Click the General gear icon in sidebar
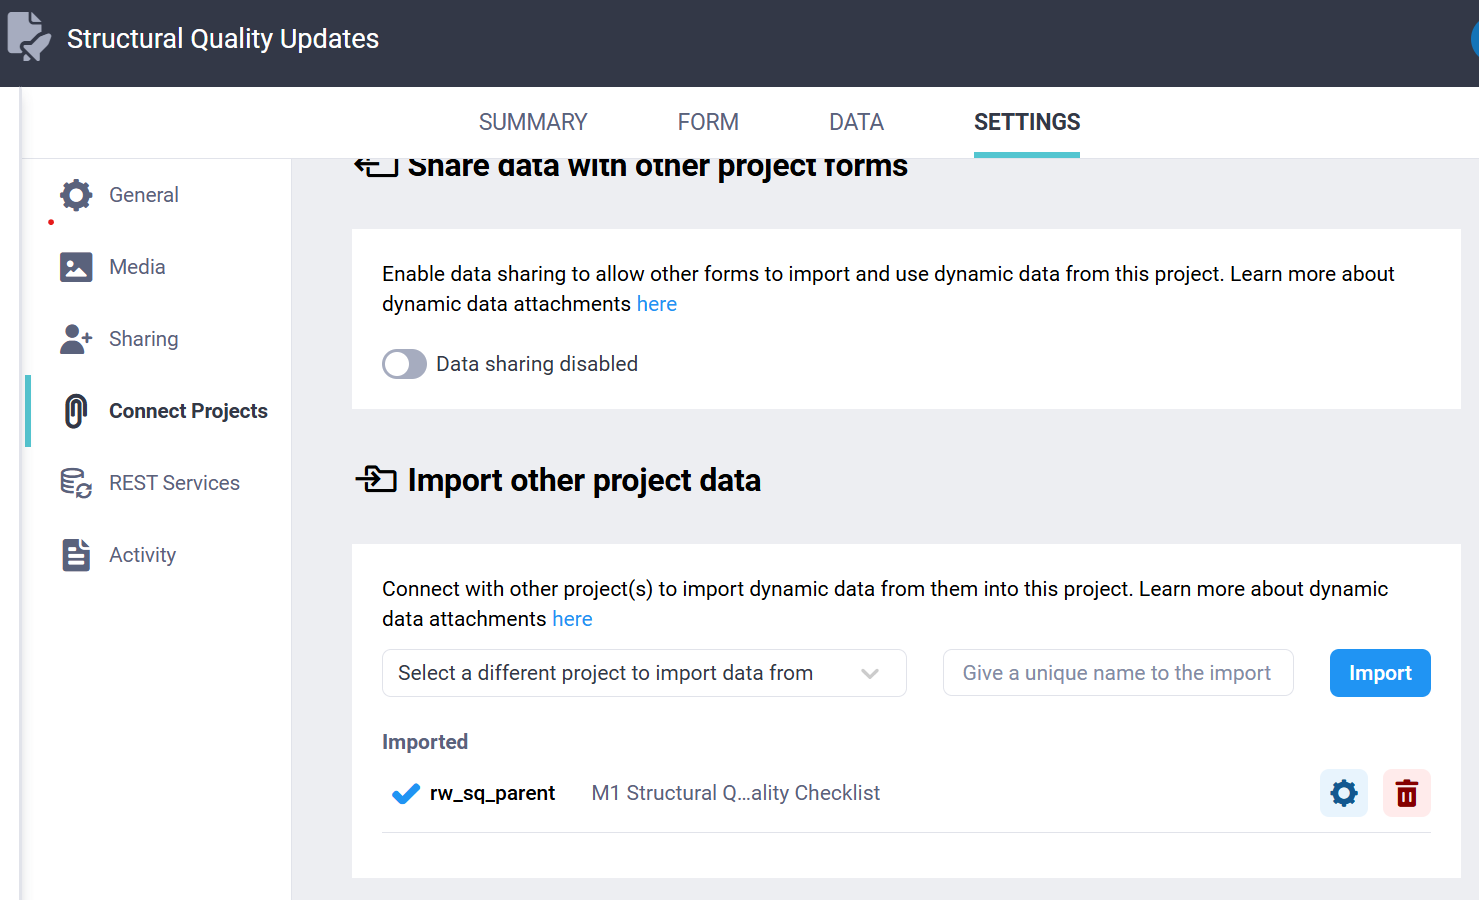This screenshot has width=1479, height=900. click(76, 195)
